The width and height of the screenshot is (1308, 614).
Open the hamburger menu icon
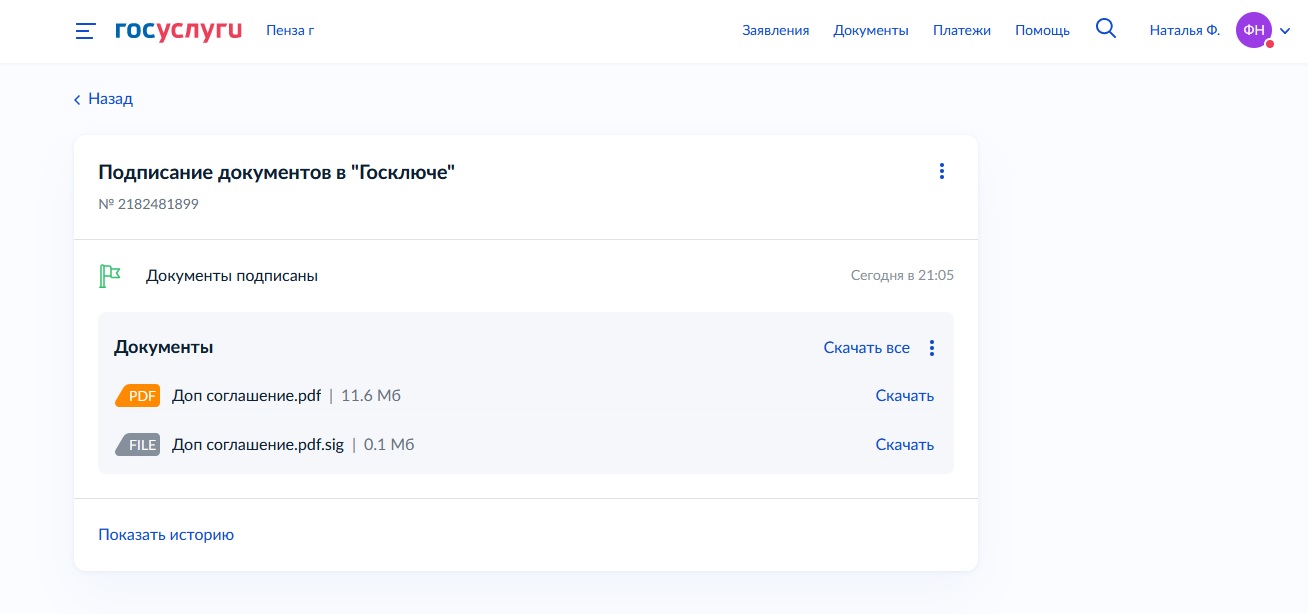click(85, 31)
